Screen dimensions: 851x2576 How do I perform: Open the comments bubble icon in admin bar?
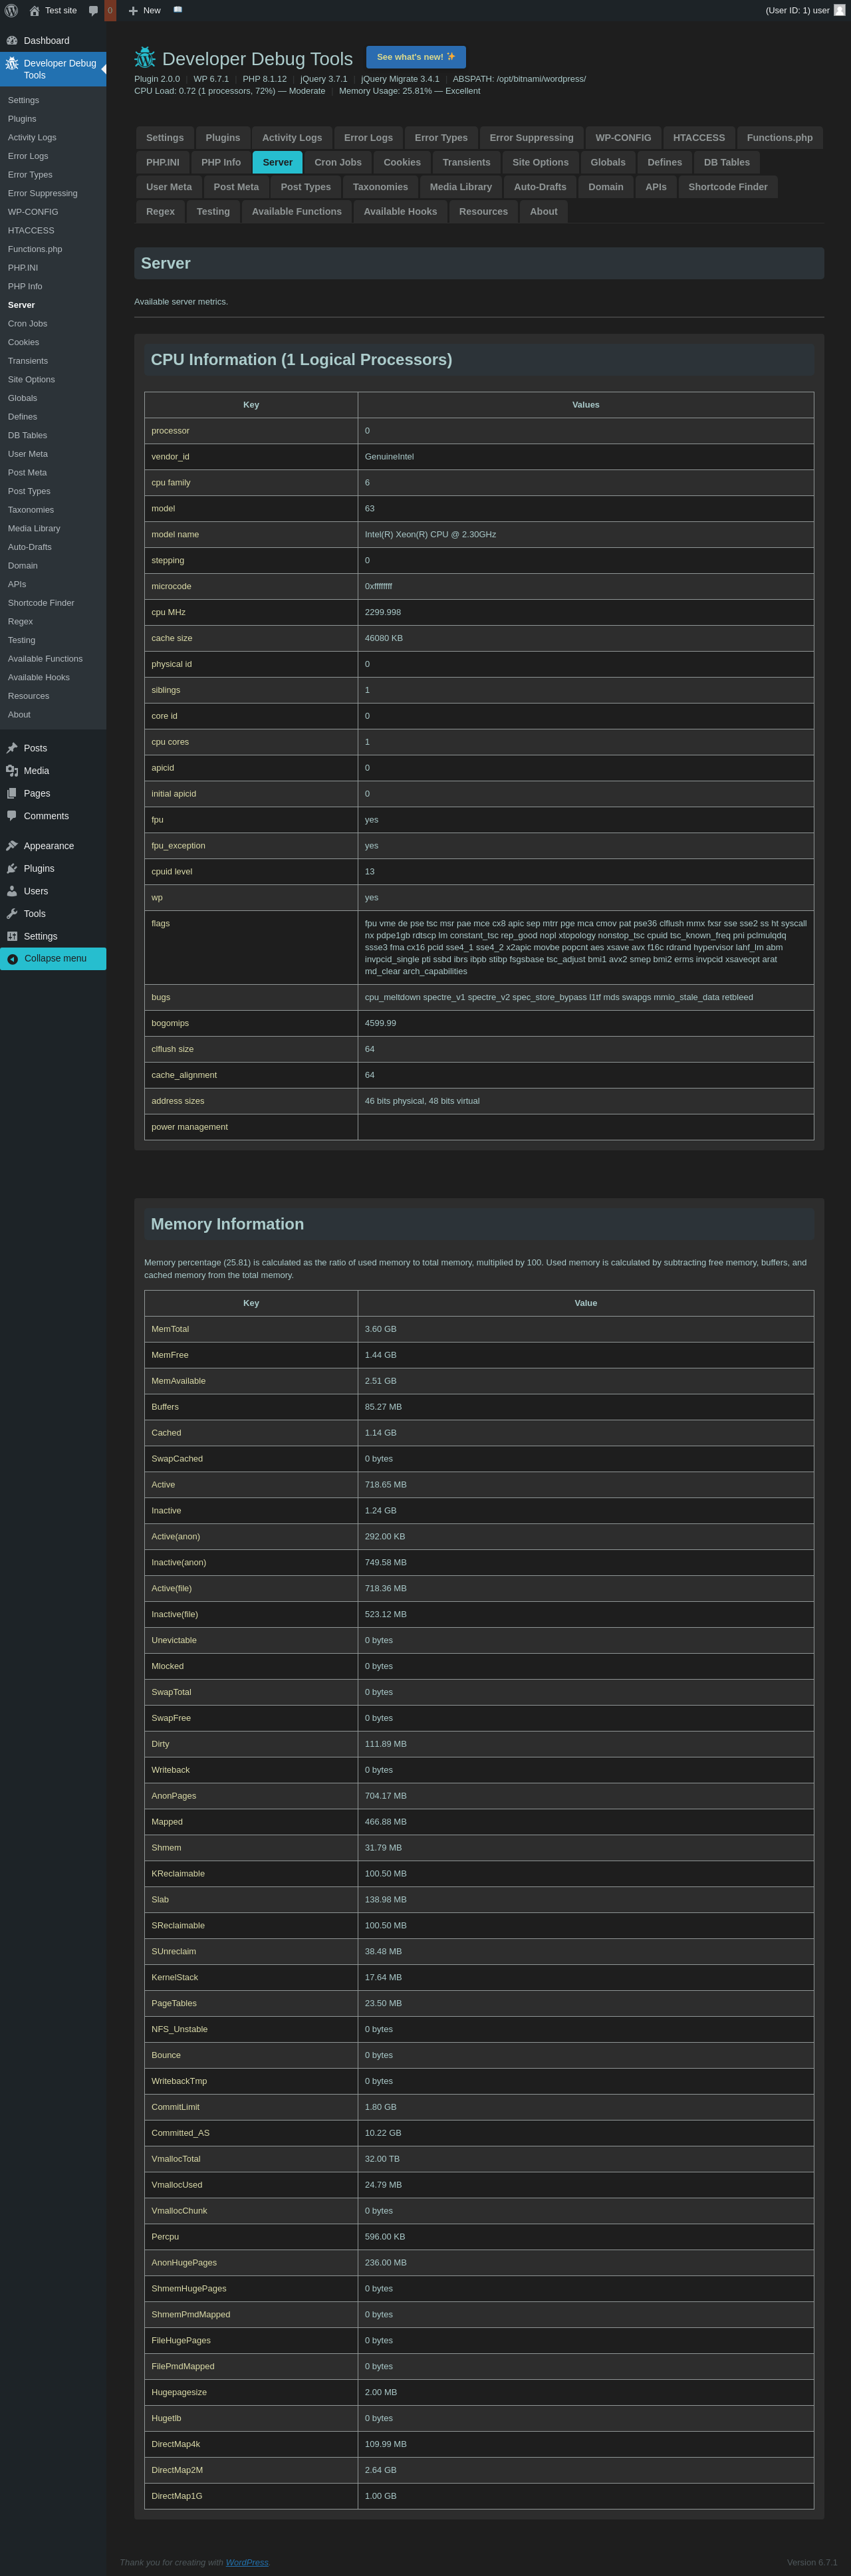[x=93, y=10]
